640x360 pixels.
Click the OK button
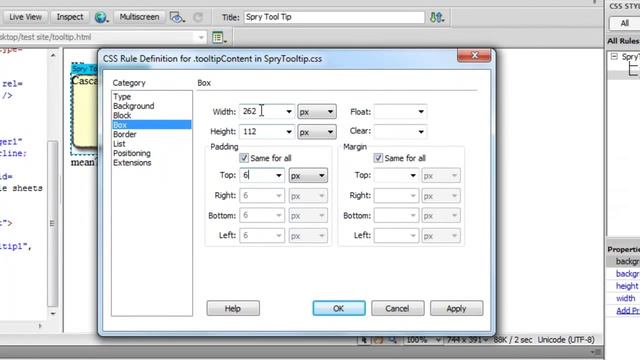(x=339, y=308)
